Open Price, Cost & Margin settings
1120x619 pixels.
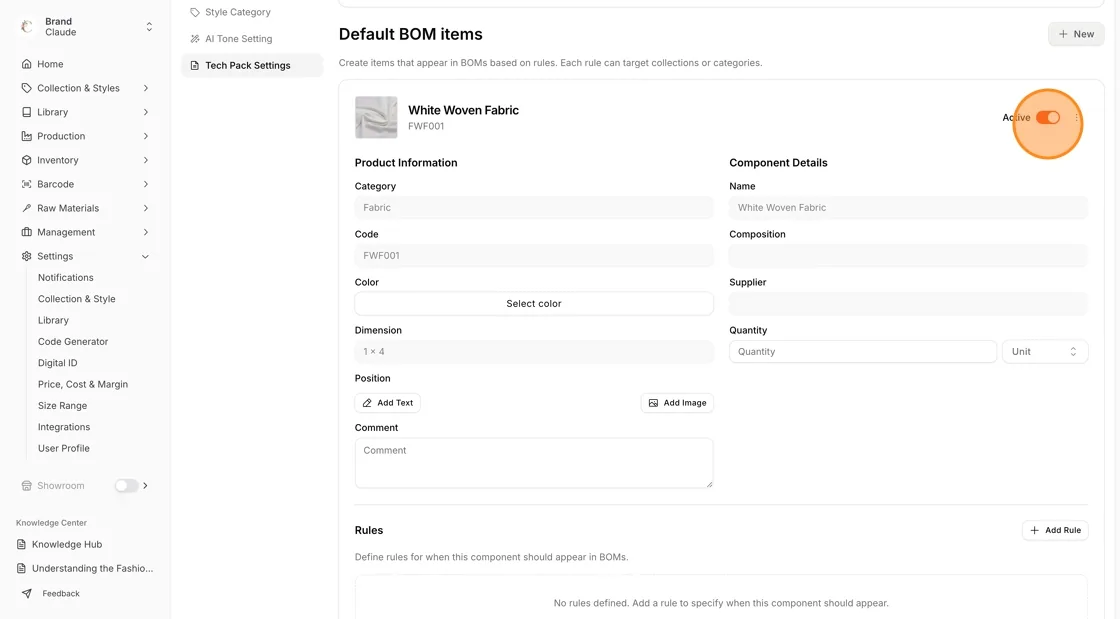(83, 384)
